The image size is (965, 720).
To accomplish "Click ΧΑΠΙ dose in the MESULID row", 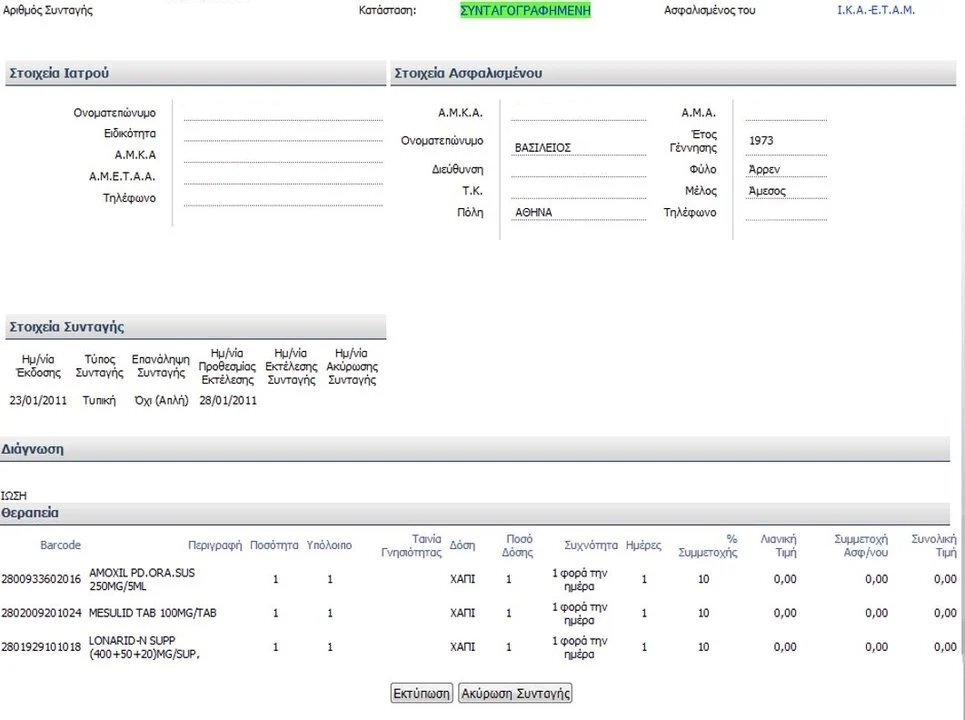I will pos(462,612).
